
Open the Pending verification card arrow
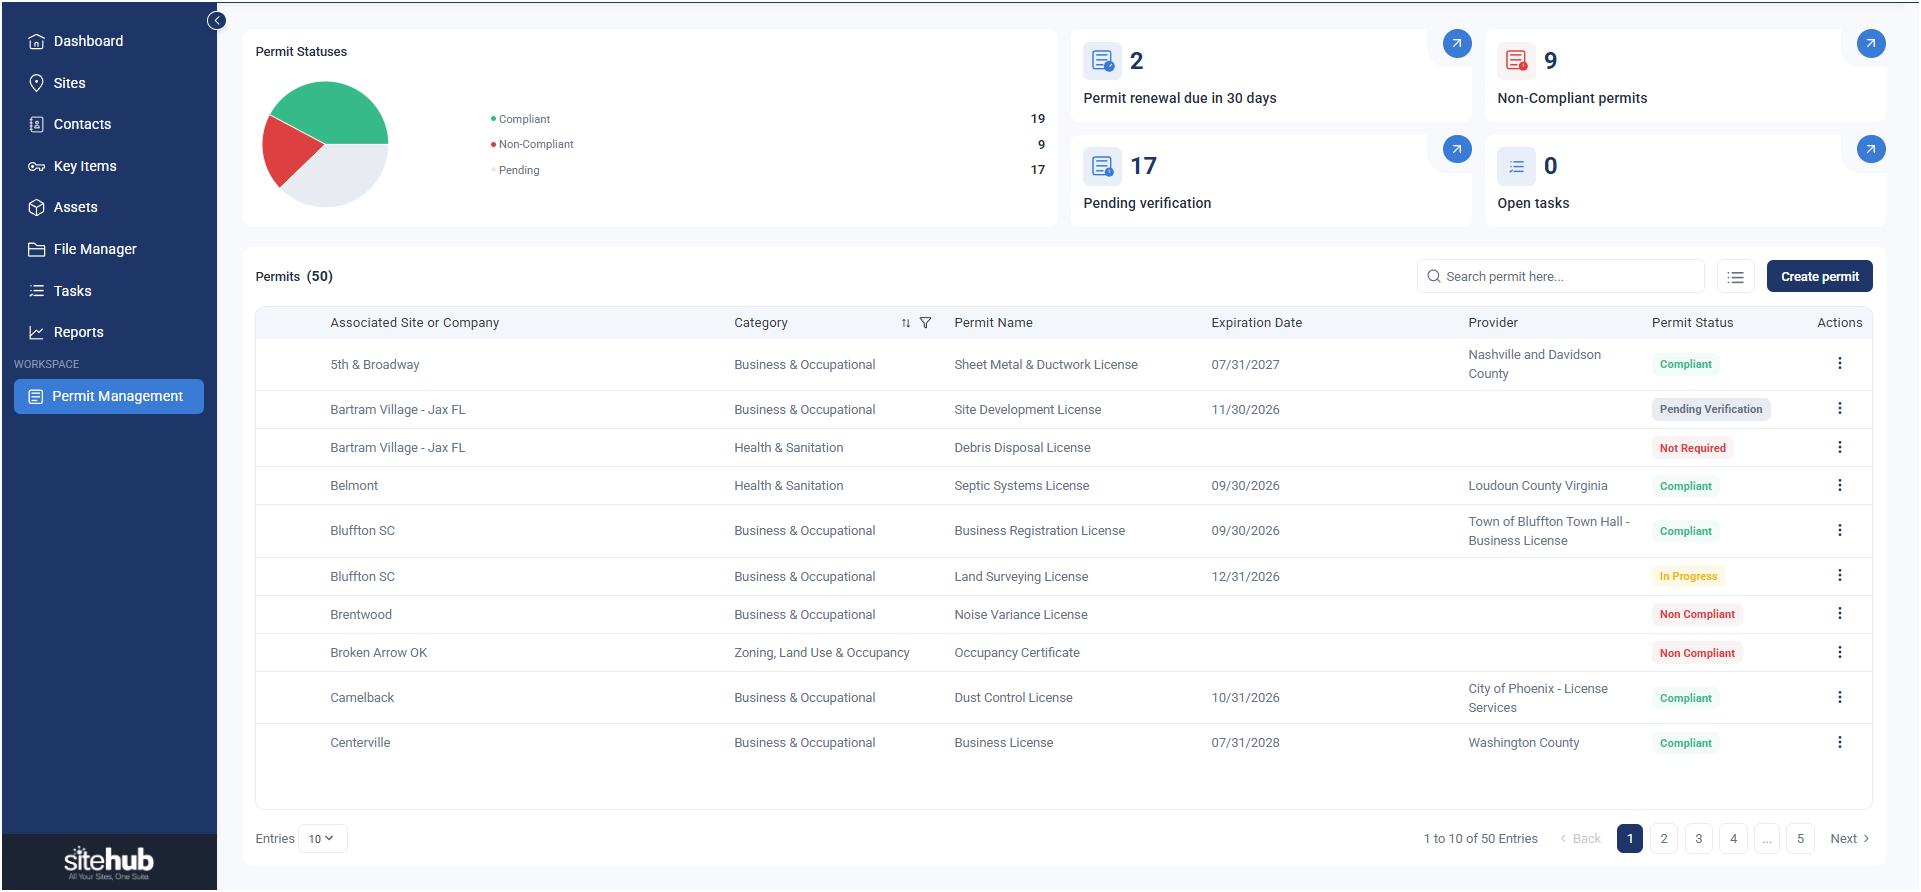(1457, 149)
